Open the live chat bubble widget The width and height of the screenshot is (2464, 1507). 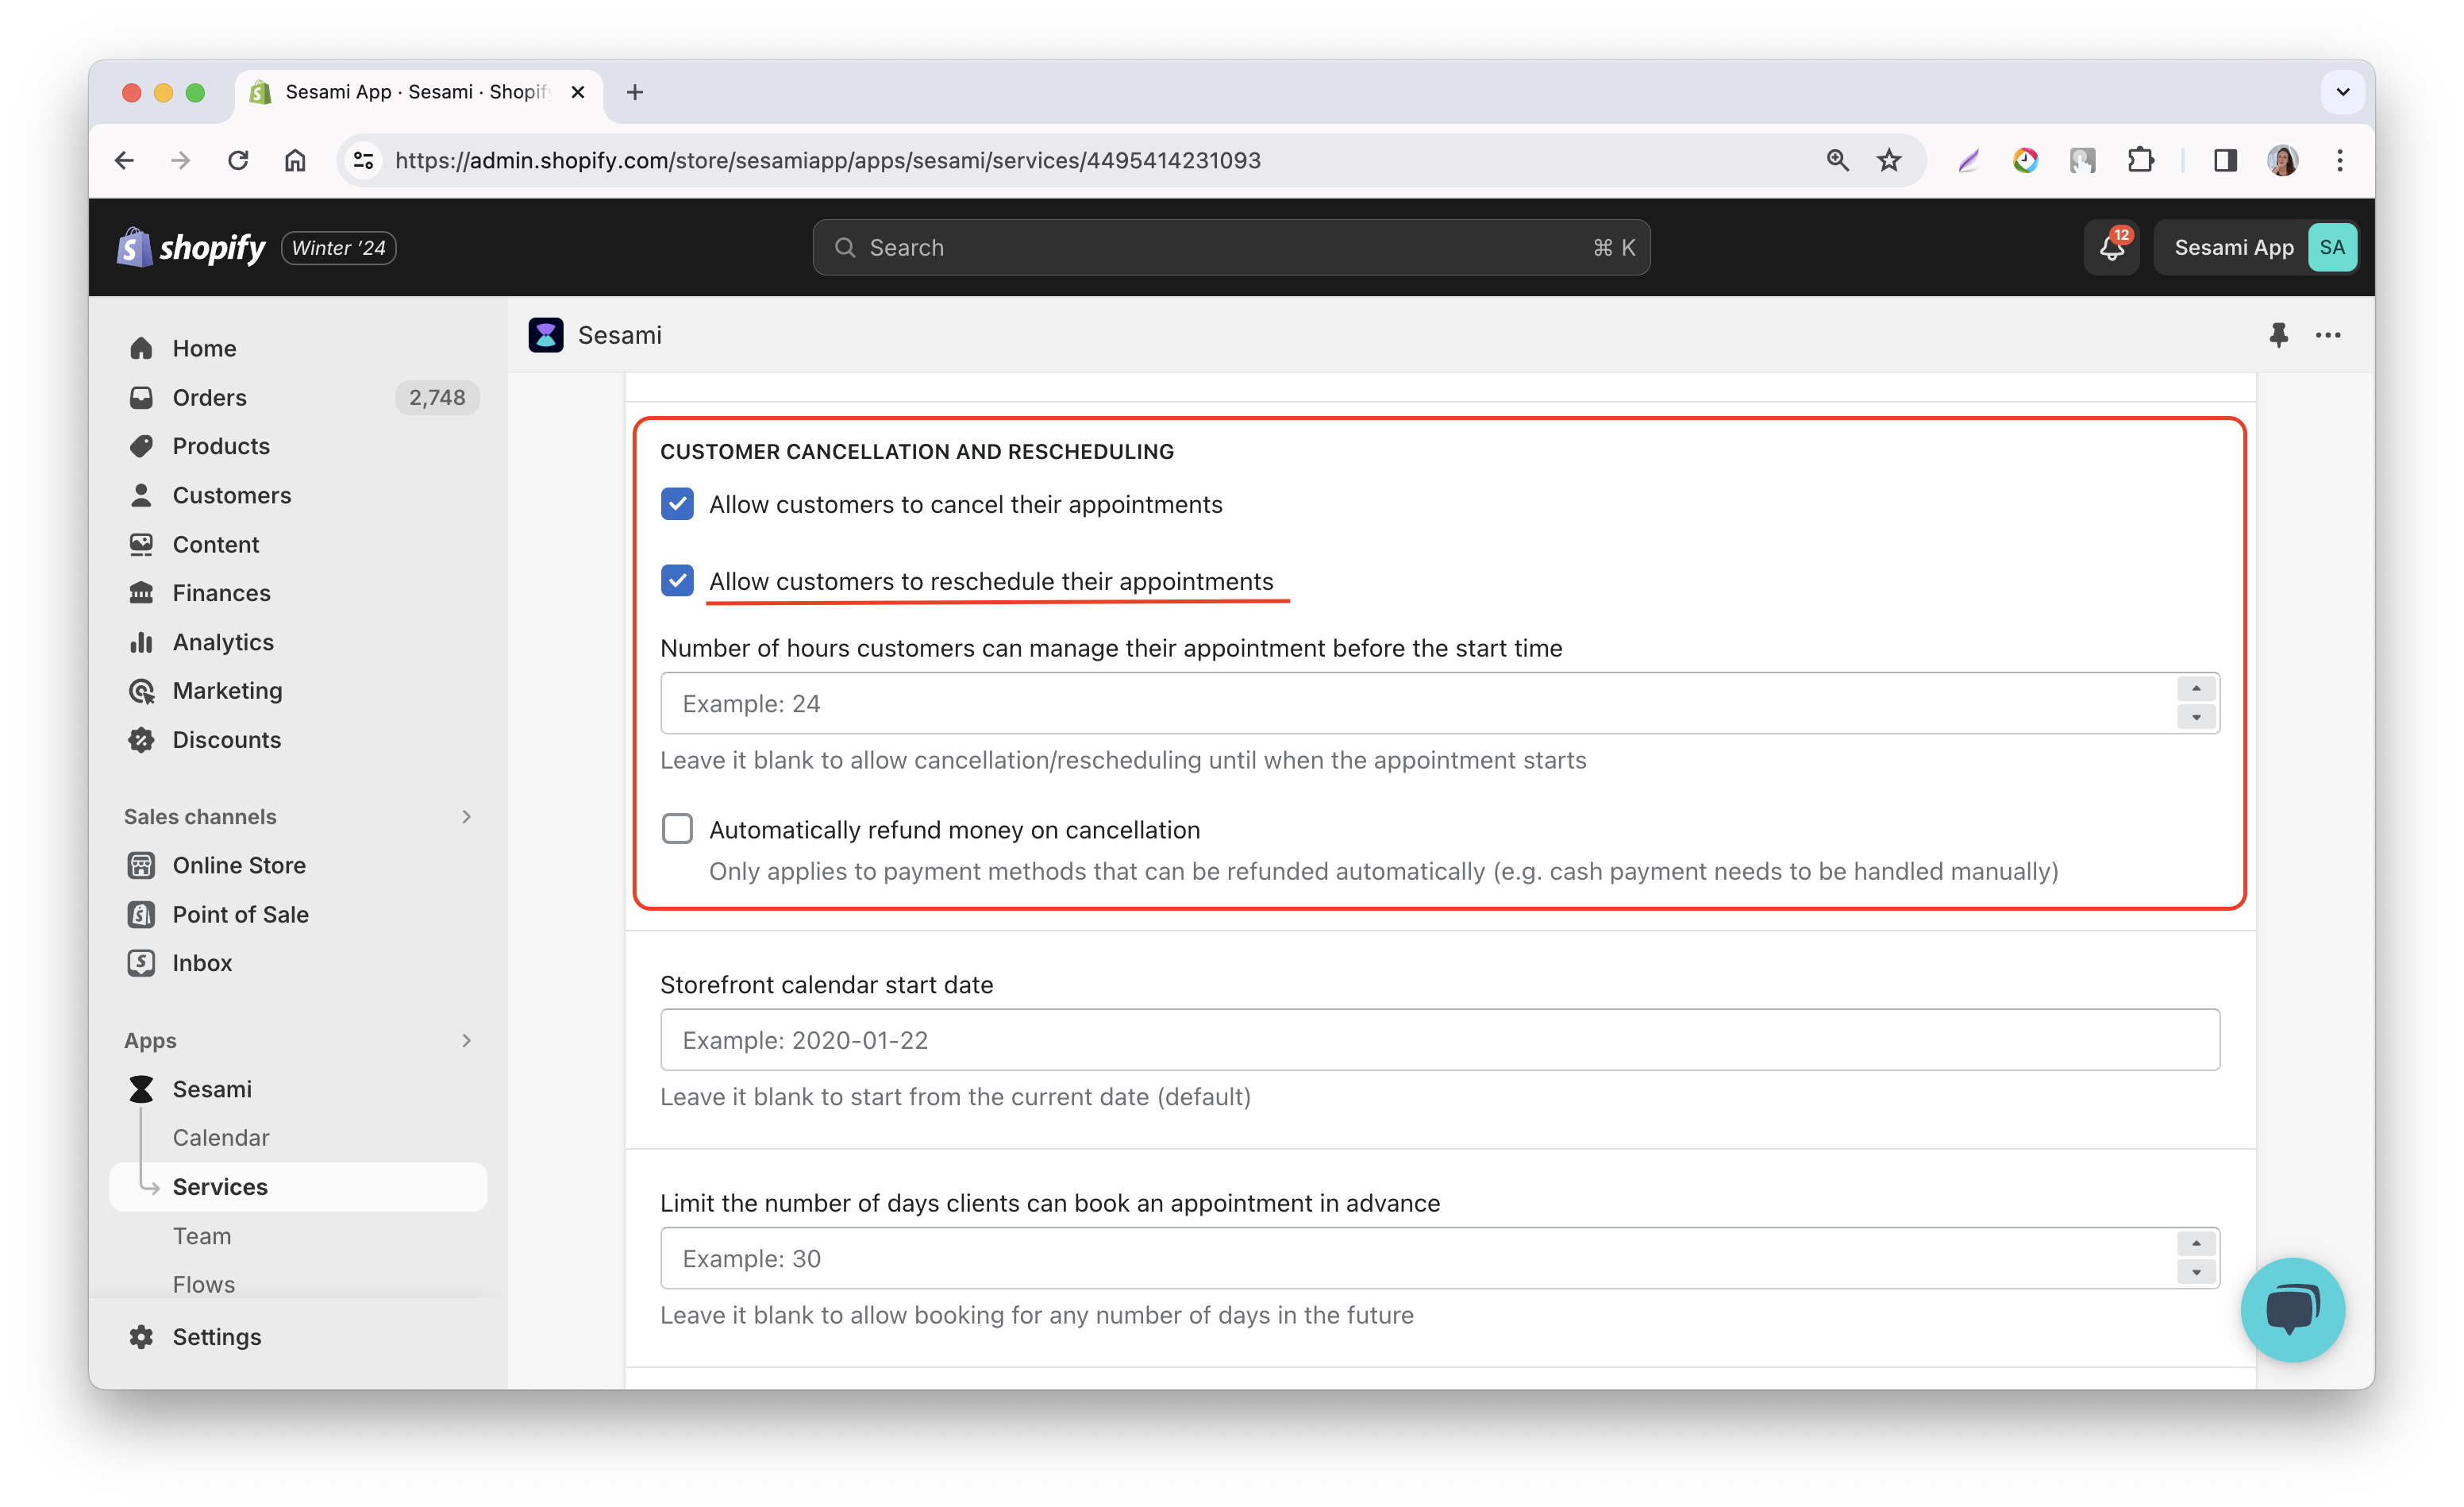tap(2291, 1308)
